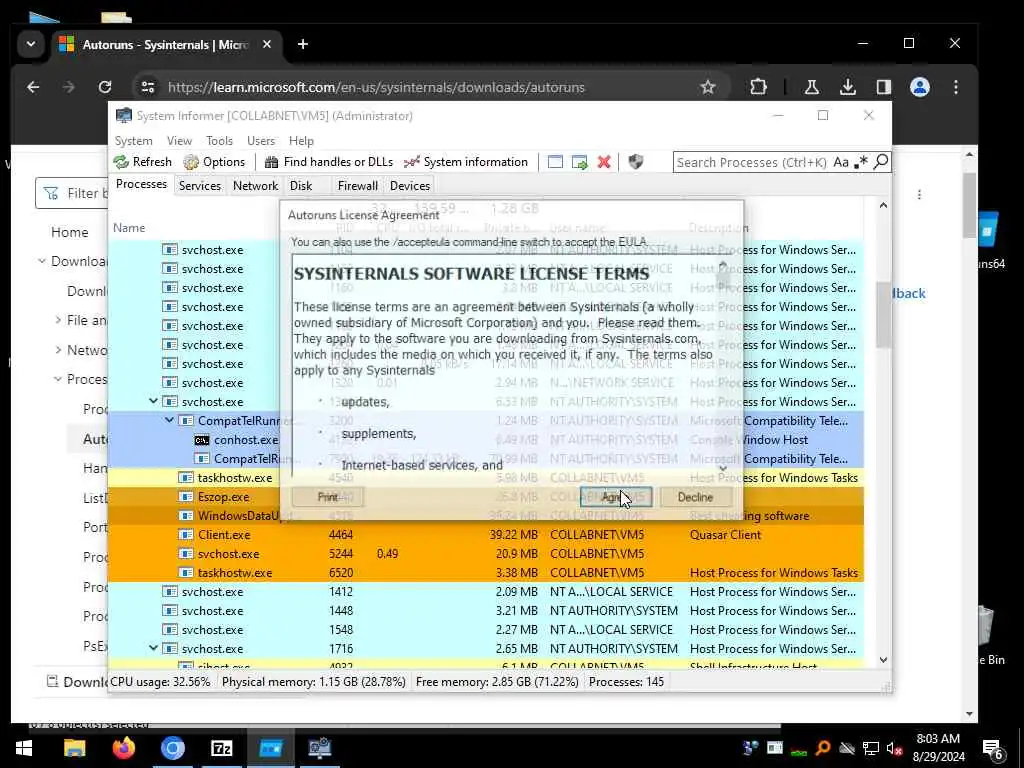
Task: Select svchost.exe with PID 1412
Action: [485, 592]
